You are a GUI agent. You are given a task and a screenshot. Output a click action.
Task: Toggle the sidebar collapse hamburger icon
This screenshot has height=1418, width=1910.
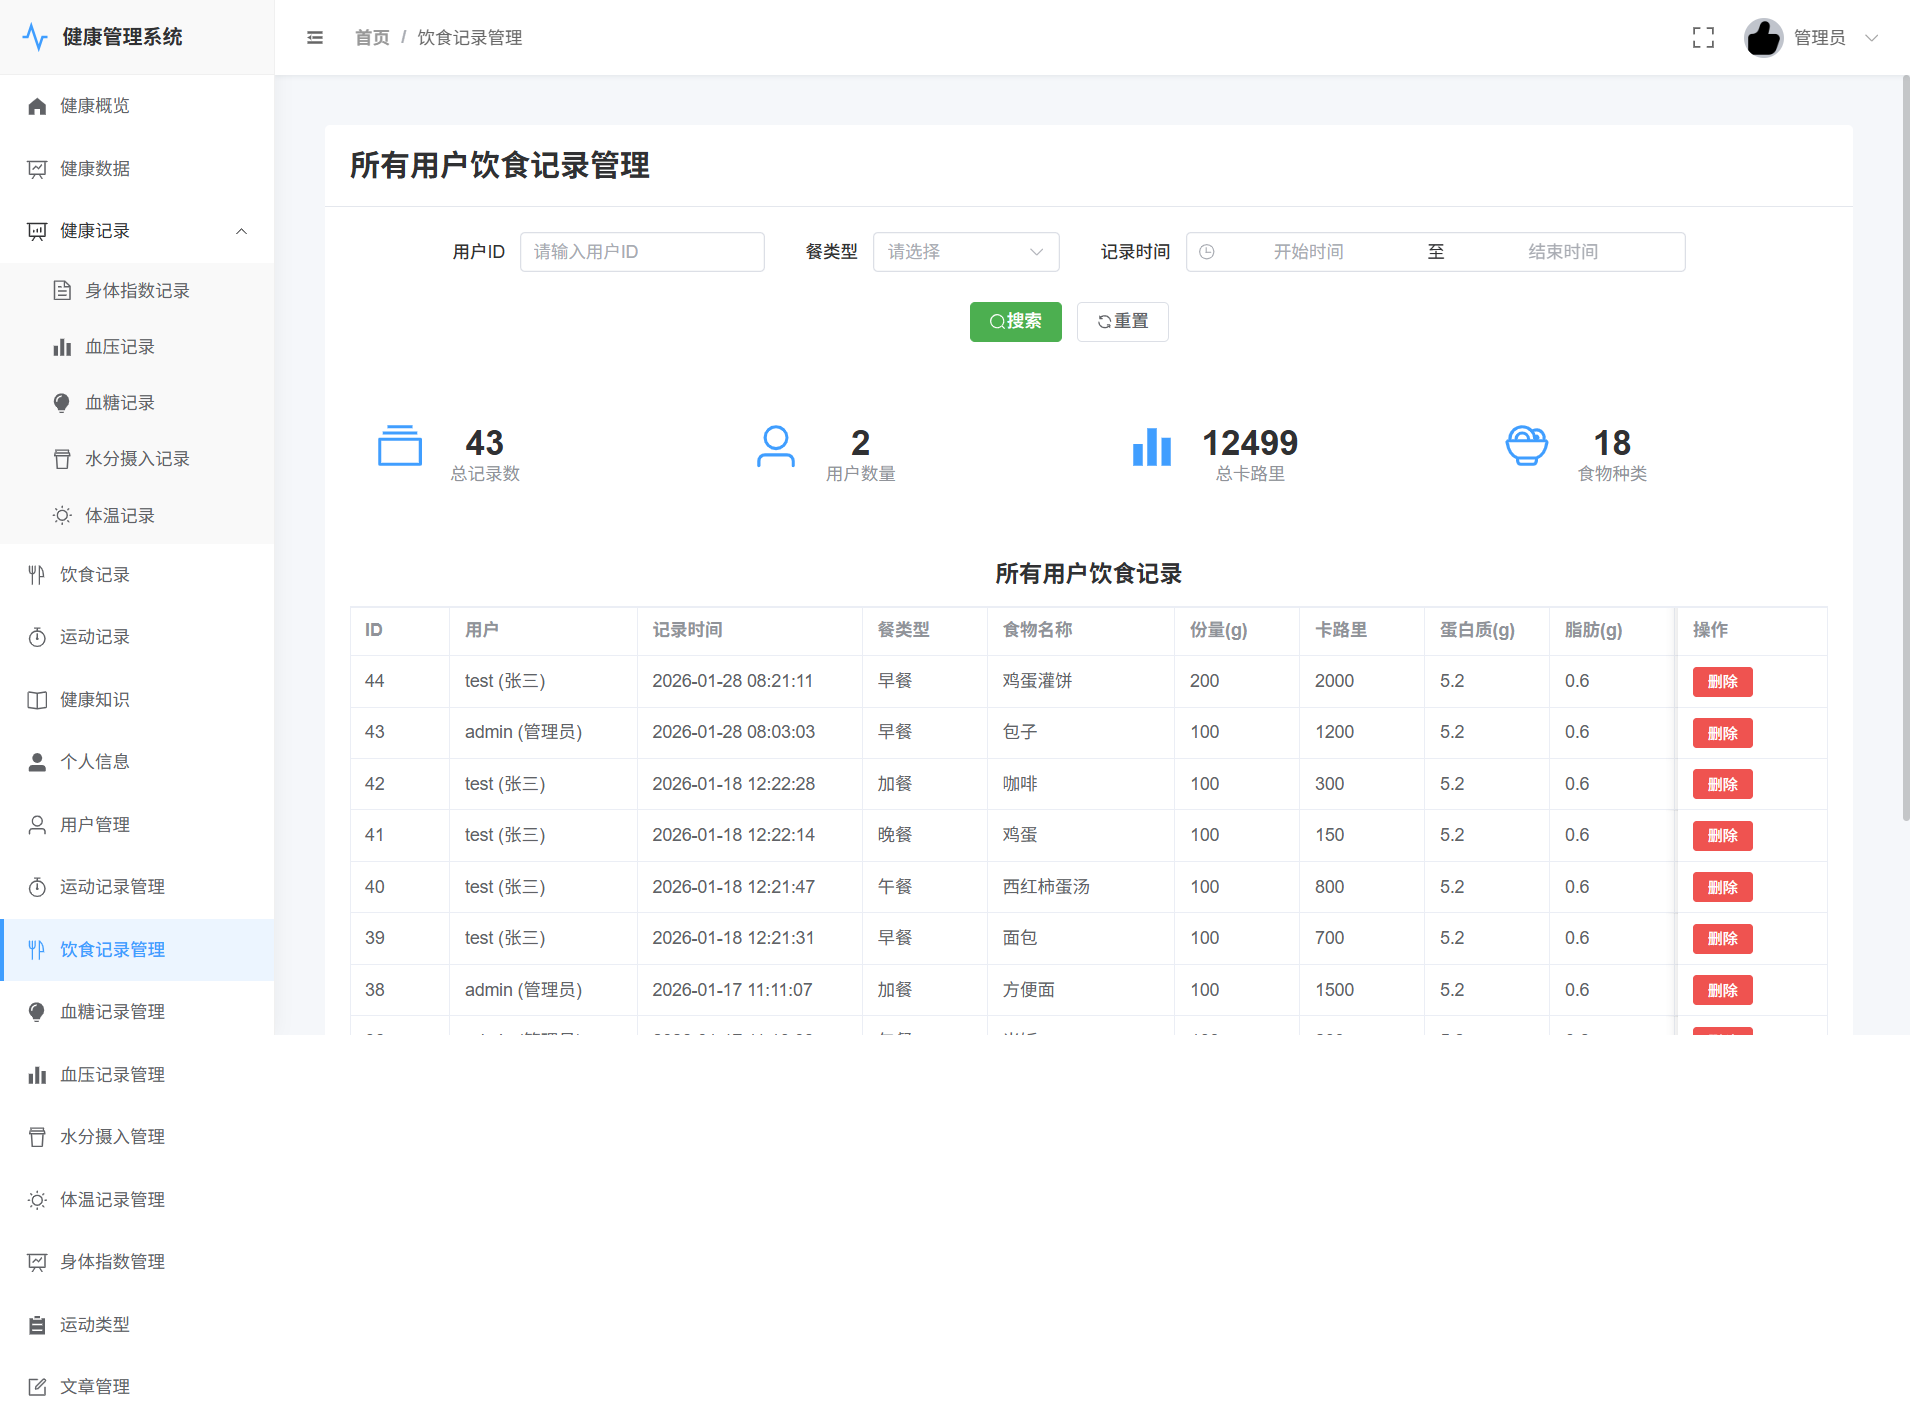pos(315,38)
